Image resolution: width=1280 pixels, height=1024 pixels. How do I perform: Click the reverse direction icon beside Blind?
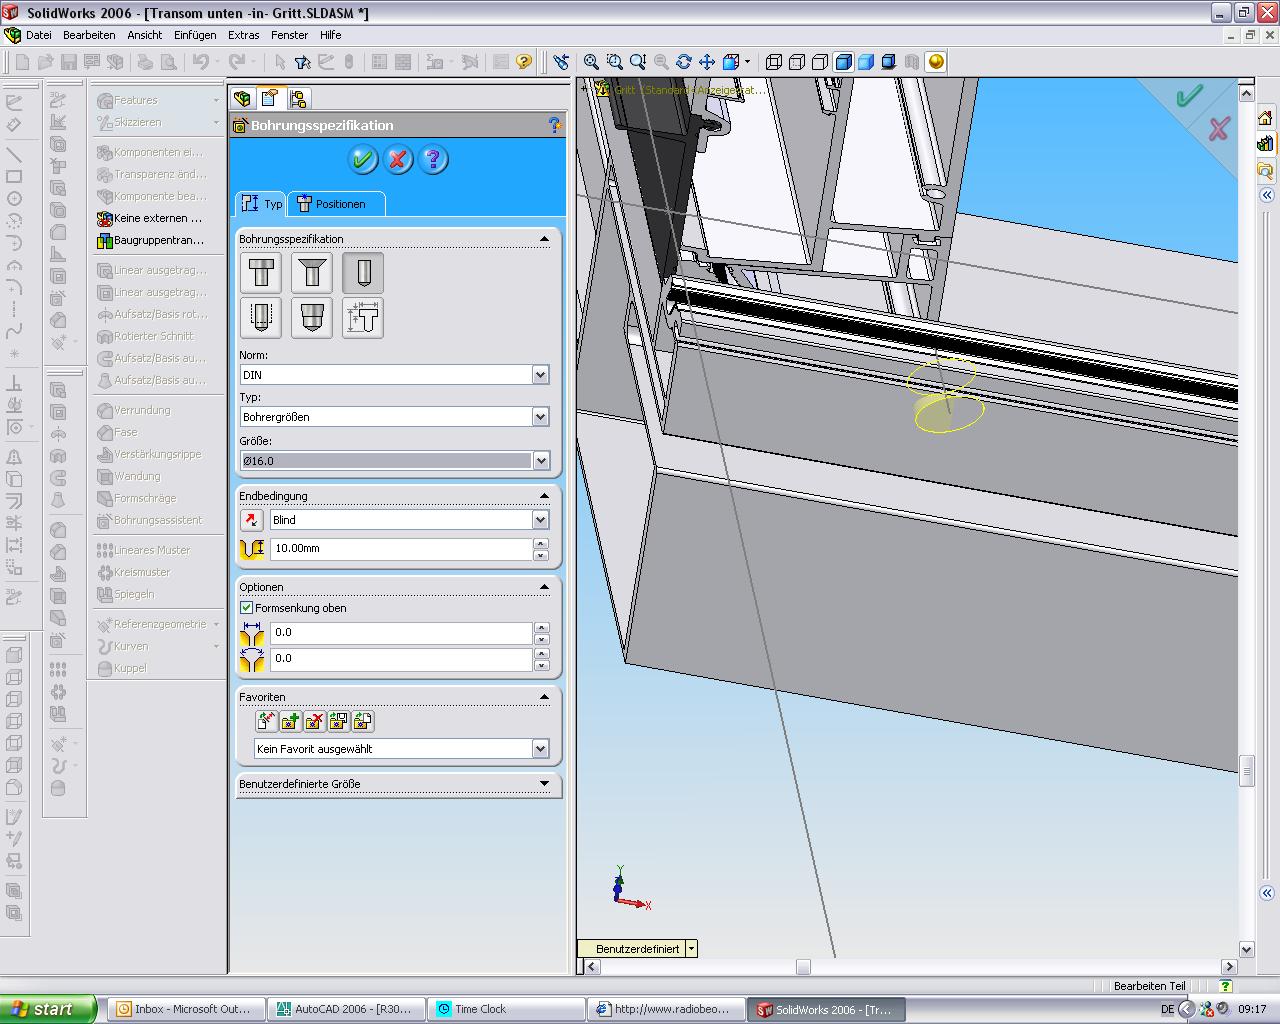(252, 520)
